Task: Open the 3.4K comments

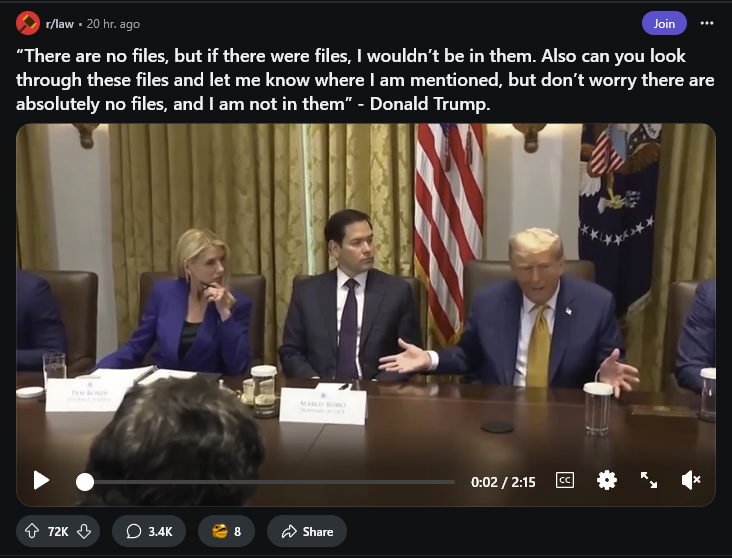Action: 149,531
